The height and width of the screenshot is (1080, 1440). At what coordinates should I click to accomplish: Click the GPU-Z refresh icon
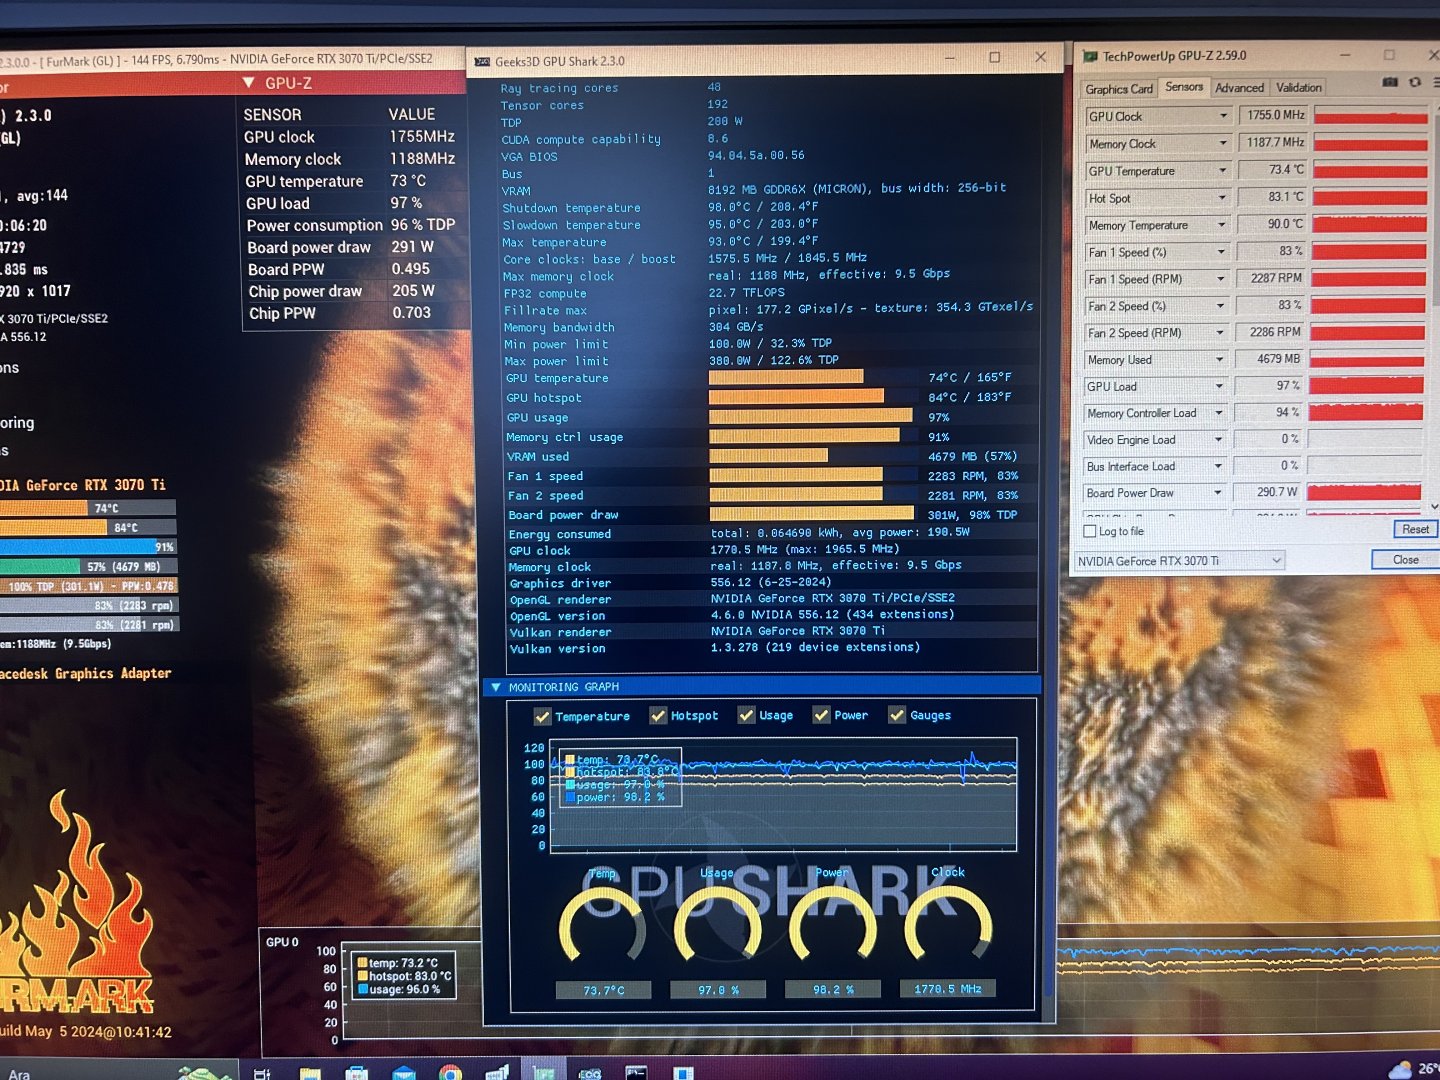(1415, 82)
